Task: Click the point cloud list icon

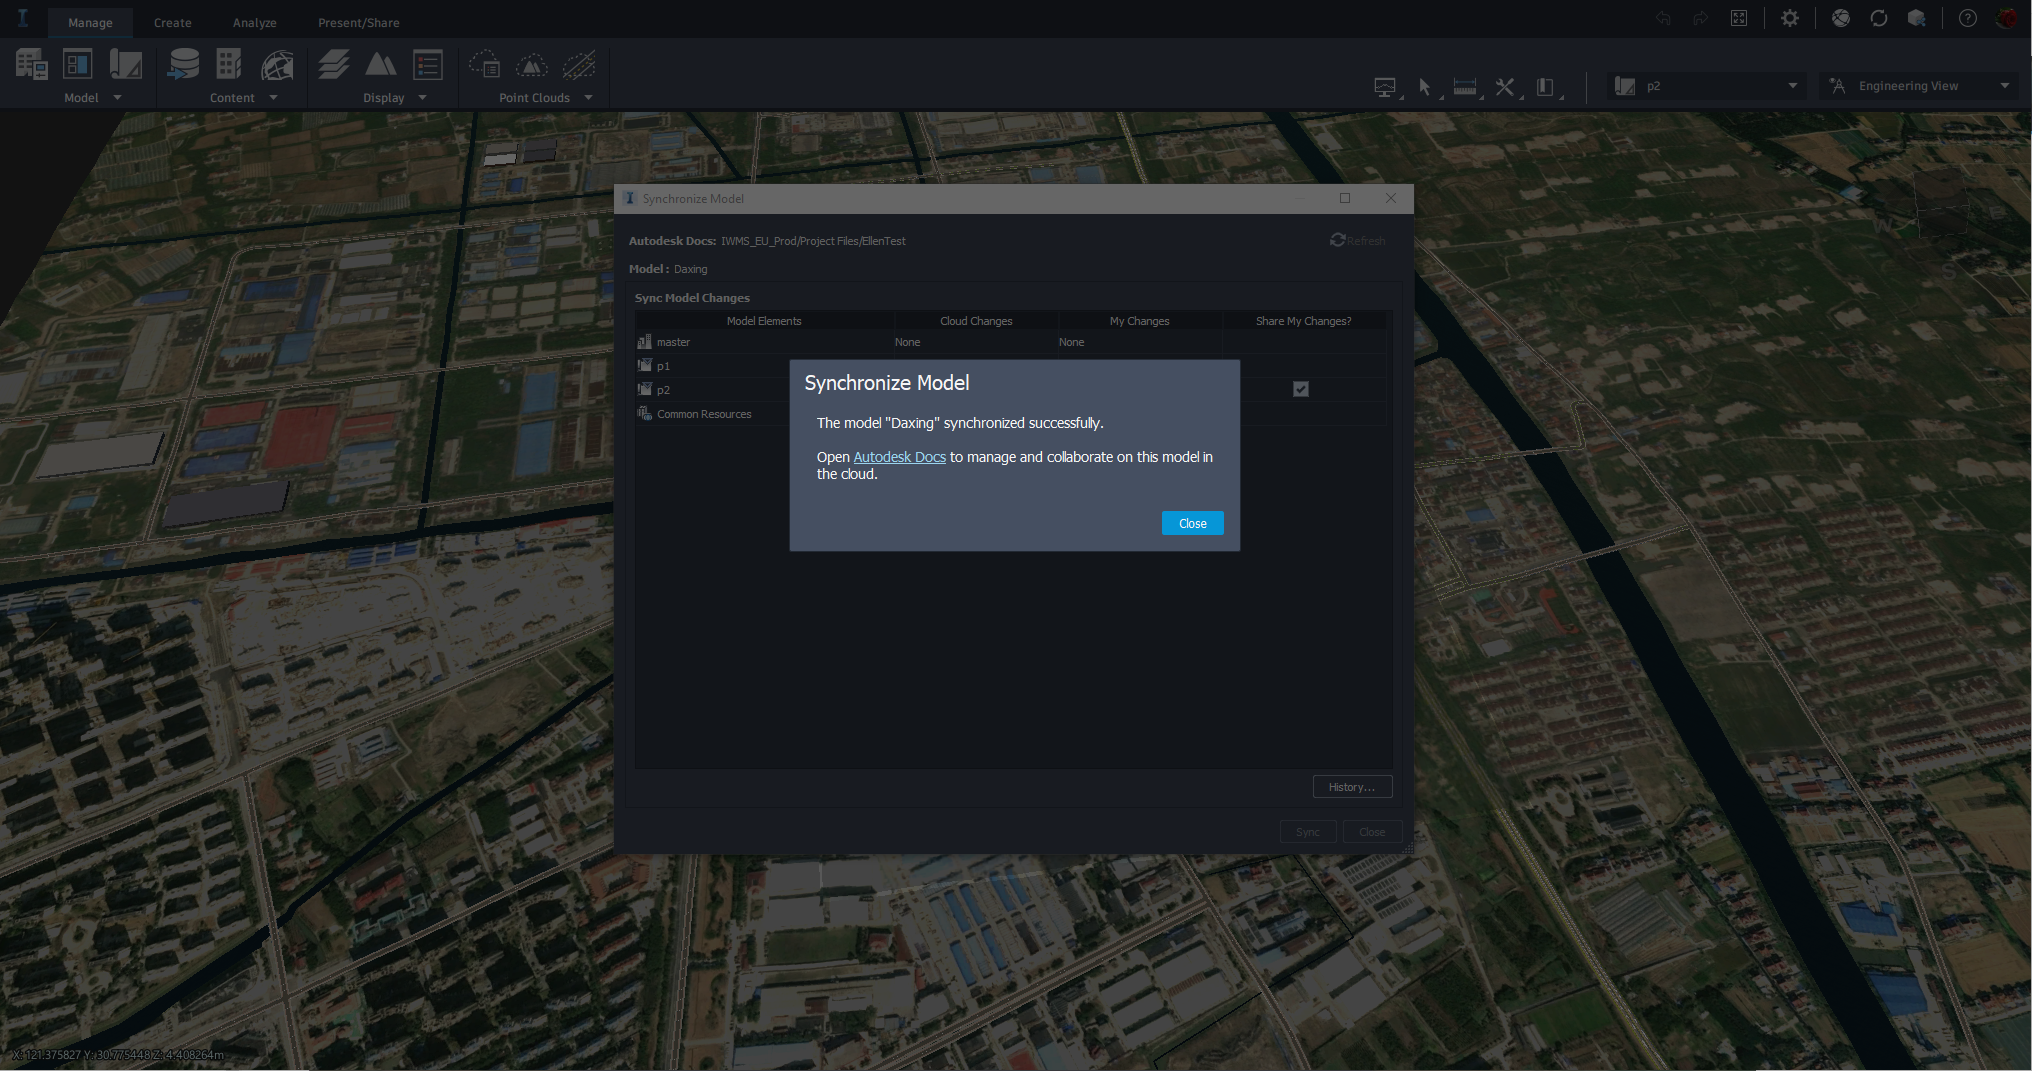Action: click(x=485, y=65)
